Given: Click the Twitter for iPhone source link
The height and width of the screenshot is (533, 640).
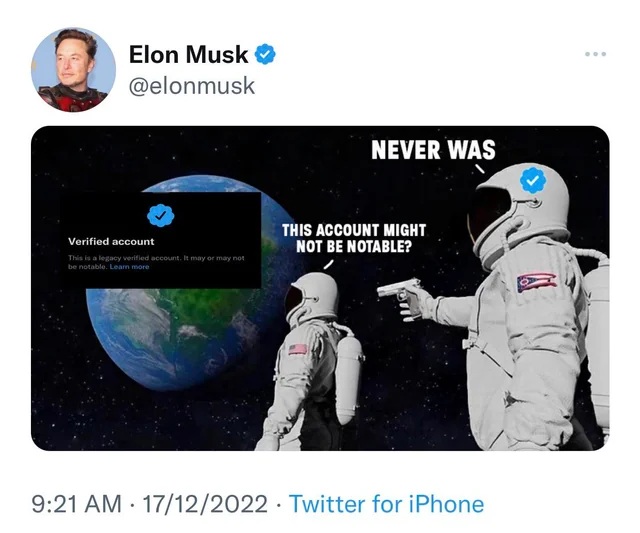Looking at the screenshot, I should click(x=387, y=504).
